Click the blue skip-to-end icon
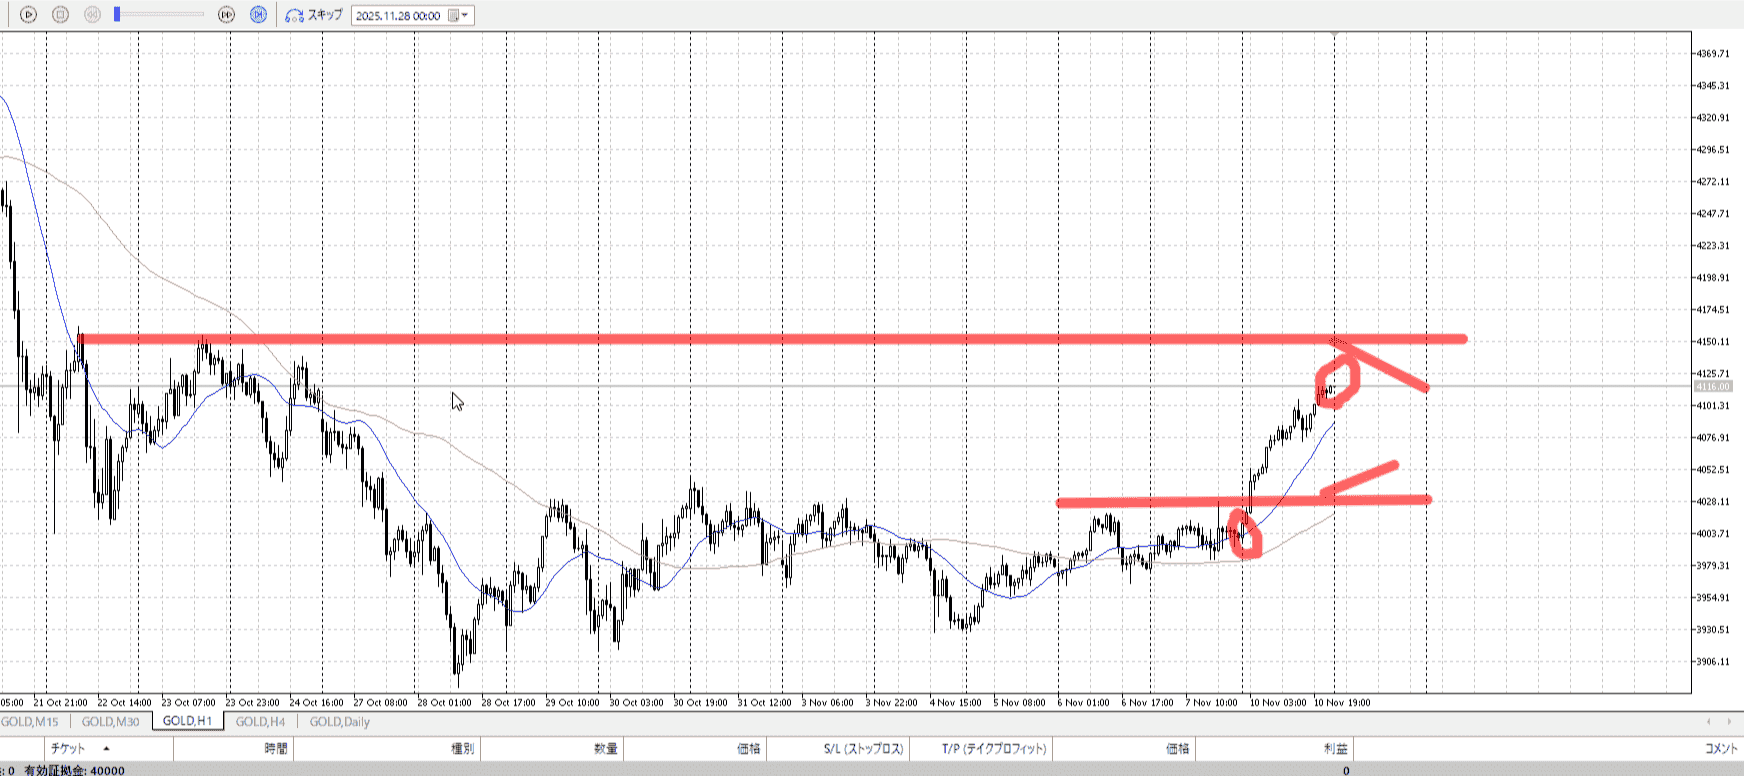The image size is (1744, 776). 258,15
